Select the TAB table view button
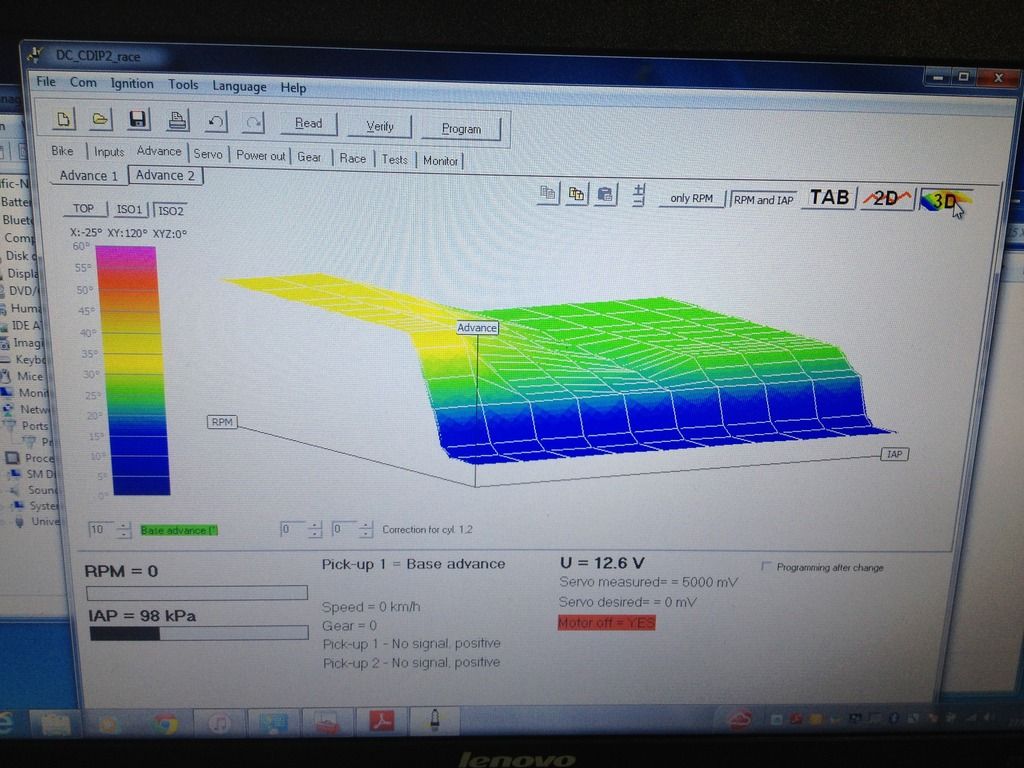Screen dimensions: 1024x768 [829, 197]
